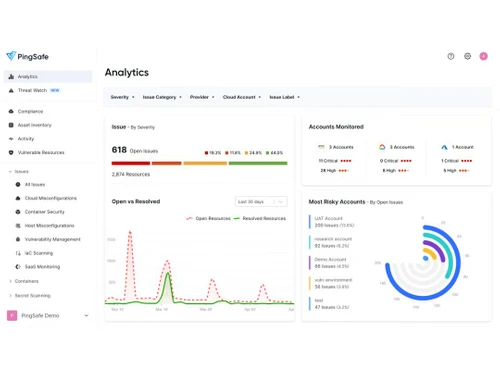Open the Last 30 days range dropdown
Viewport: 500px width, 375px height.
261,202
